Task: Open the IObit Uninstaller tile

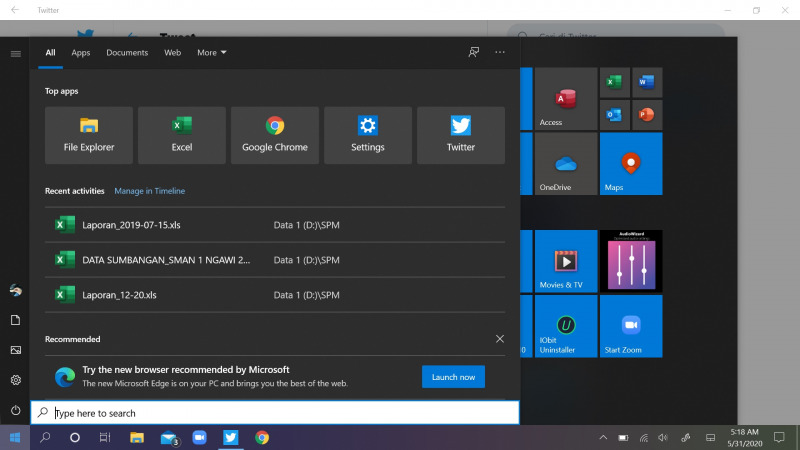Action: tap(566, 326)
